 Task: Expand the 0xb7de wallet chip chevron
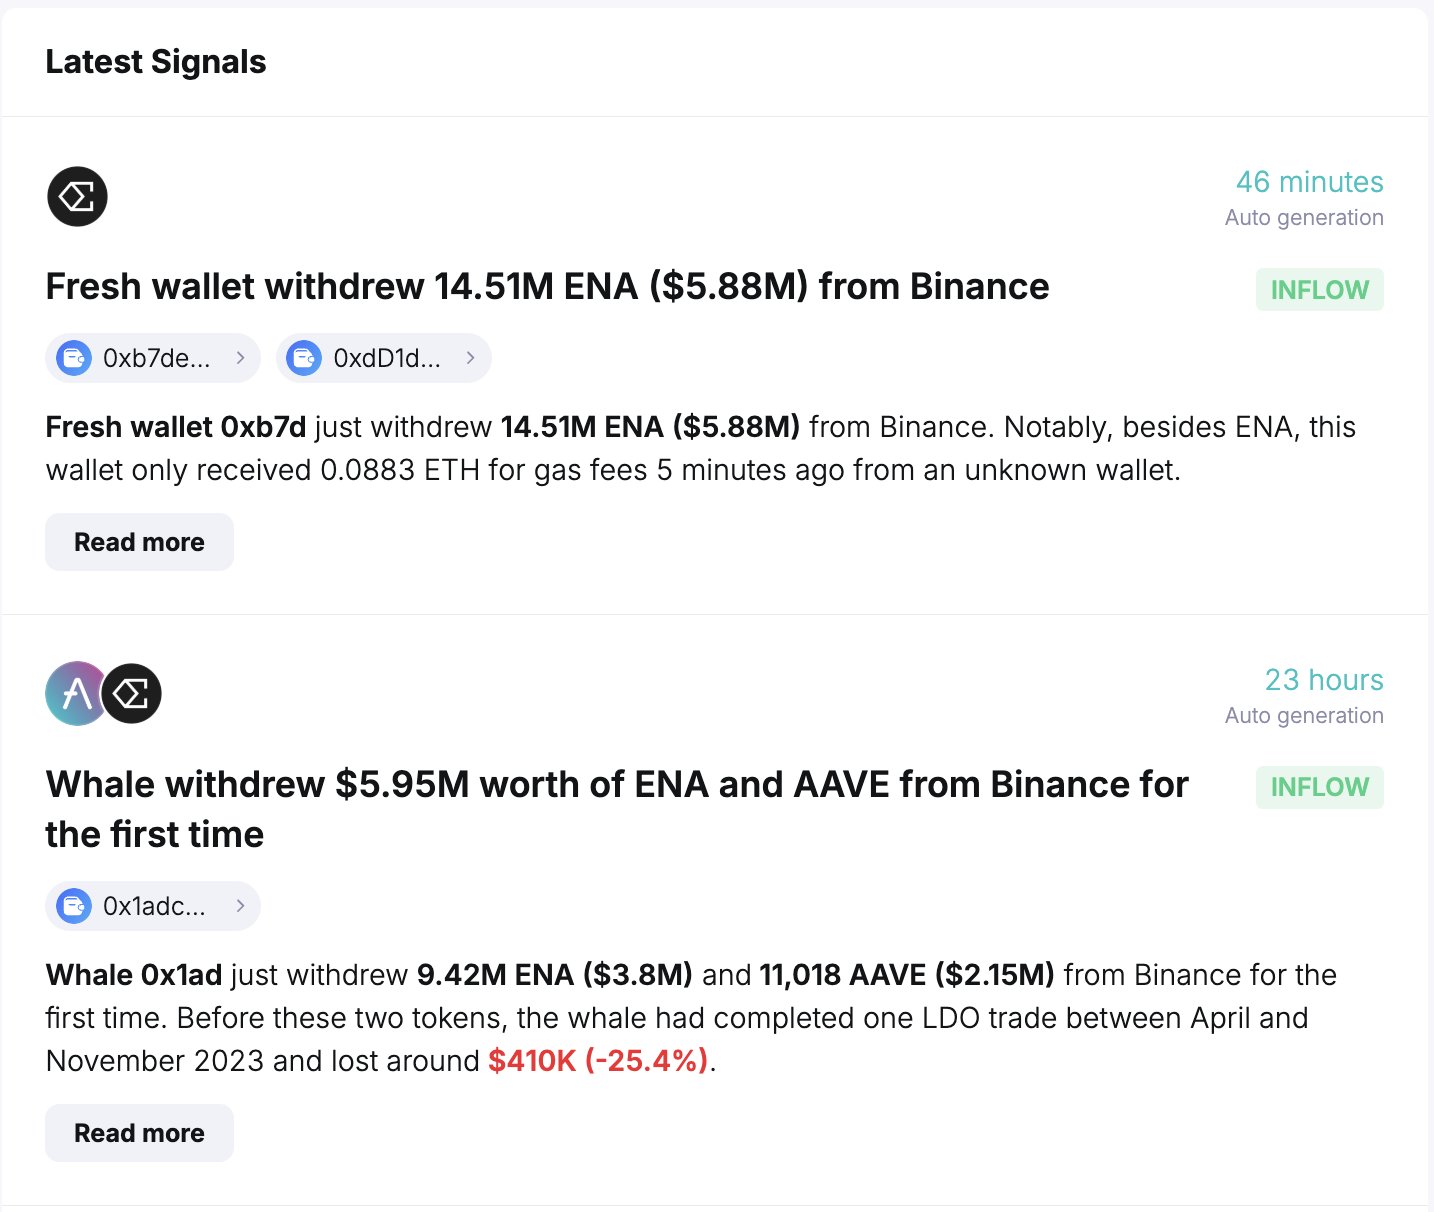(x=240, y=358)
